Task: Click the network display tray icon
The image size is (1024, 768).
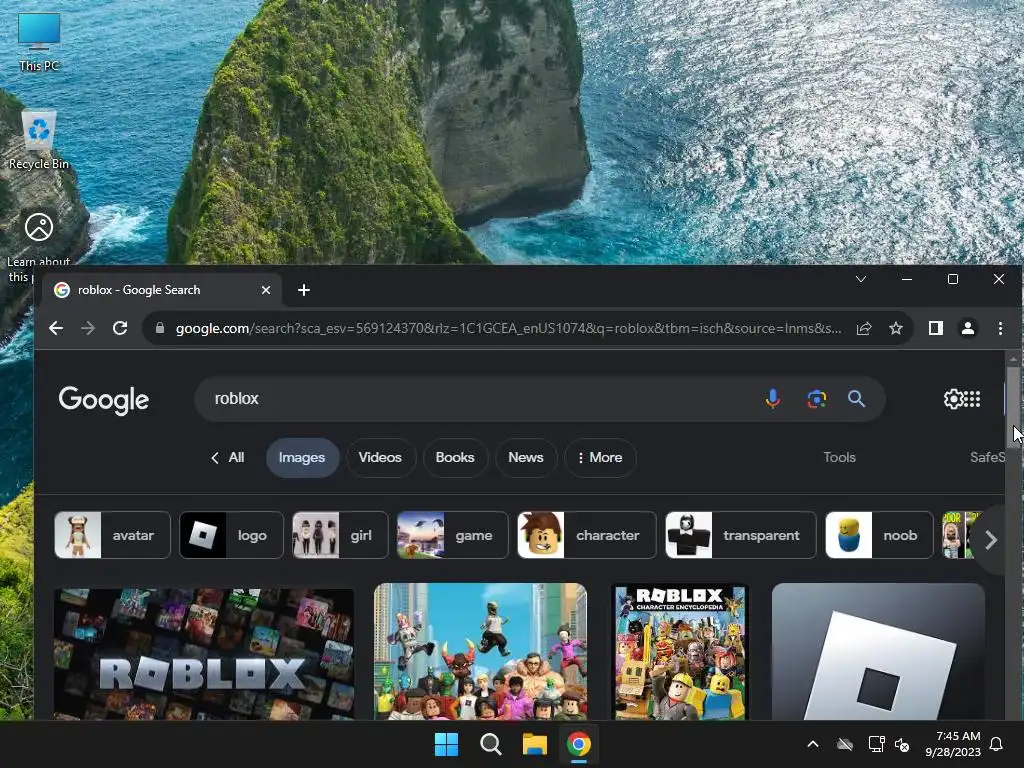Action: pos(876,744)
